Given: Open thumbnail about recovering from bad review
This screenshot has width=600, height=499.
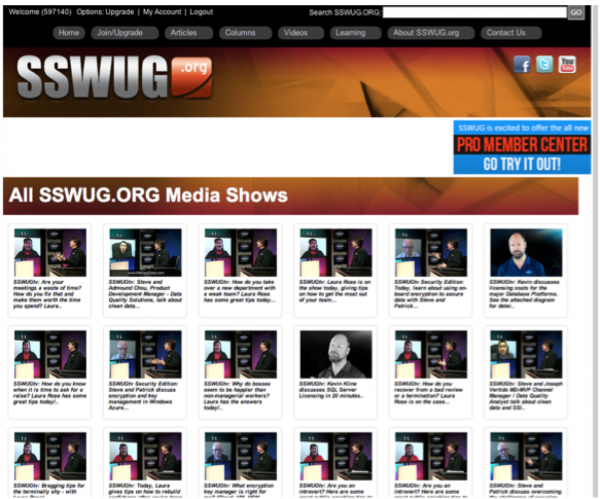Looking at the screenshot, I should [431, 354].
